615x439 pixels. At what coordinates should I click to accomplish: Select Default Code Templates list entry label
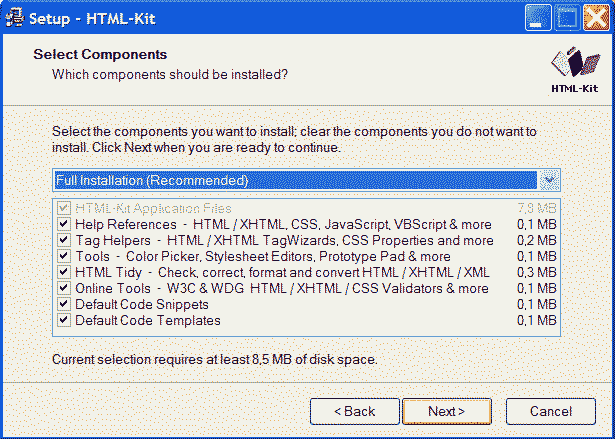coord(148,321)
